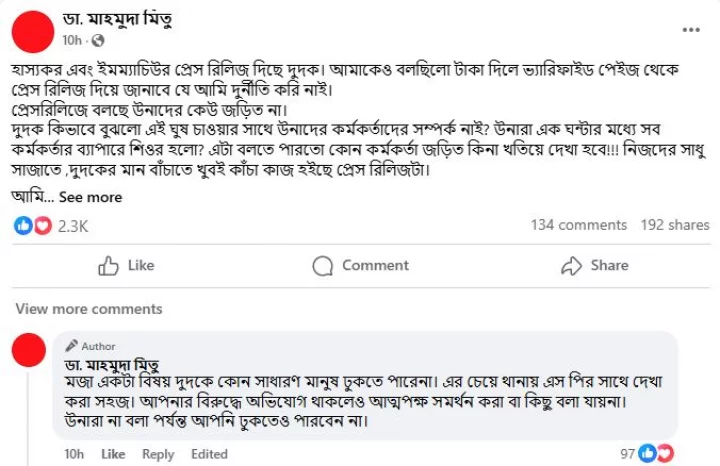Click the Share arrow icon
Viewport: 720px width, 466px height.
point(571,265)
